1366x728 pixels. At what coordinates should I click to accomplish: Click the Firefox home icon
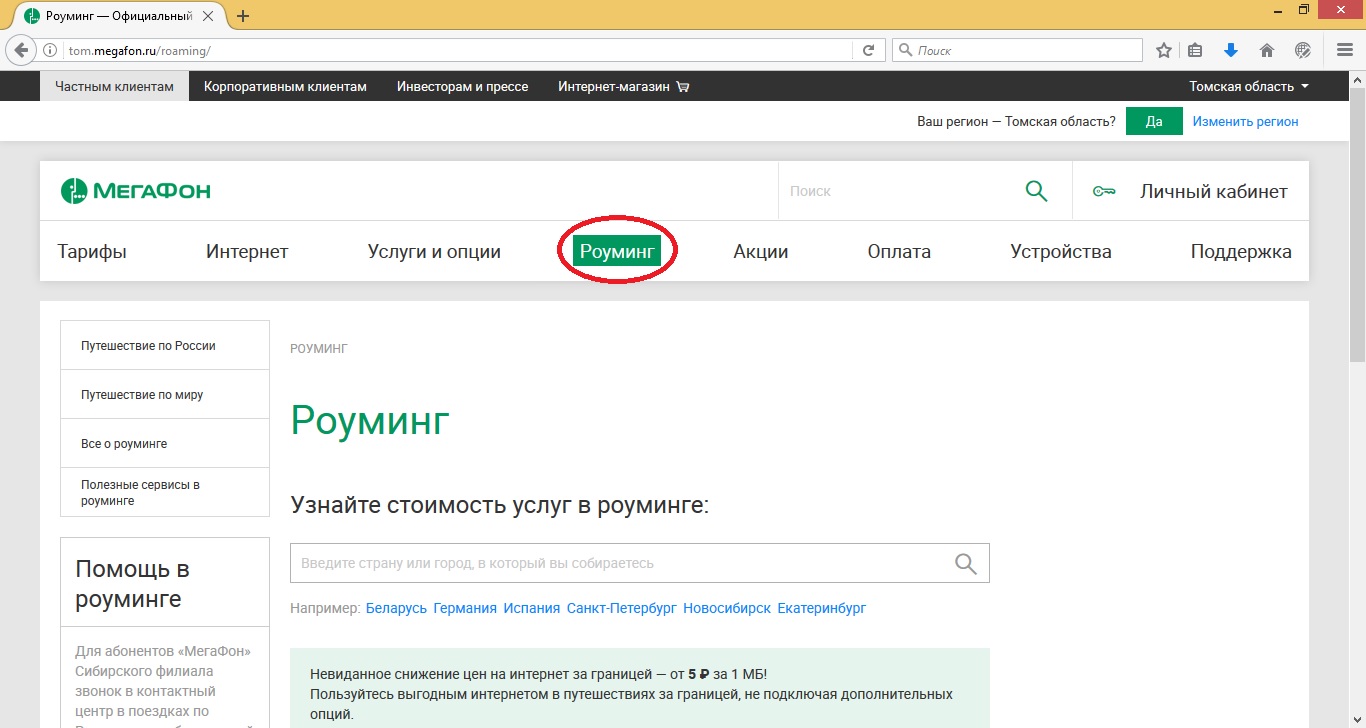1266,49
